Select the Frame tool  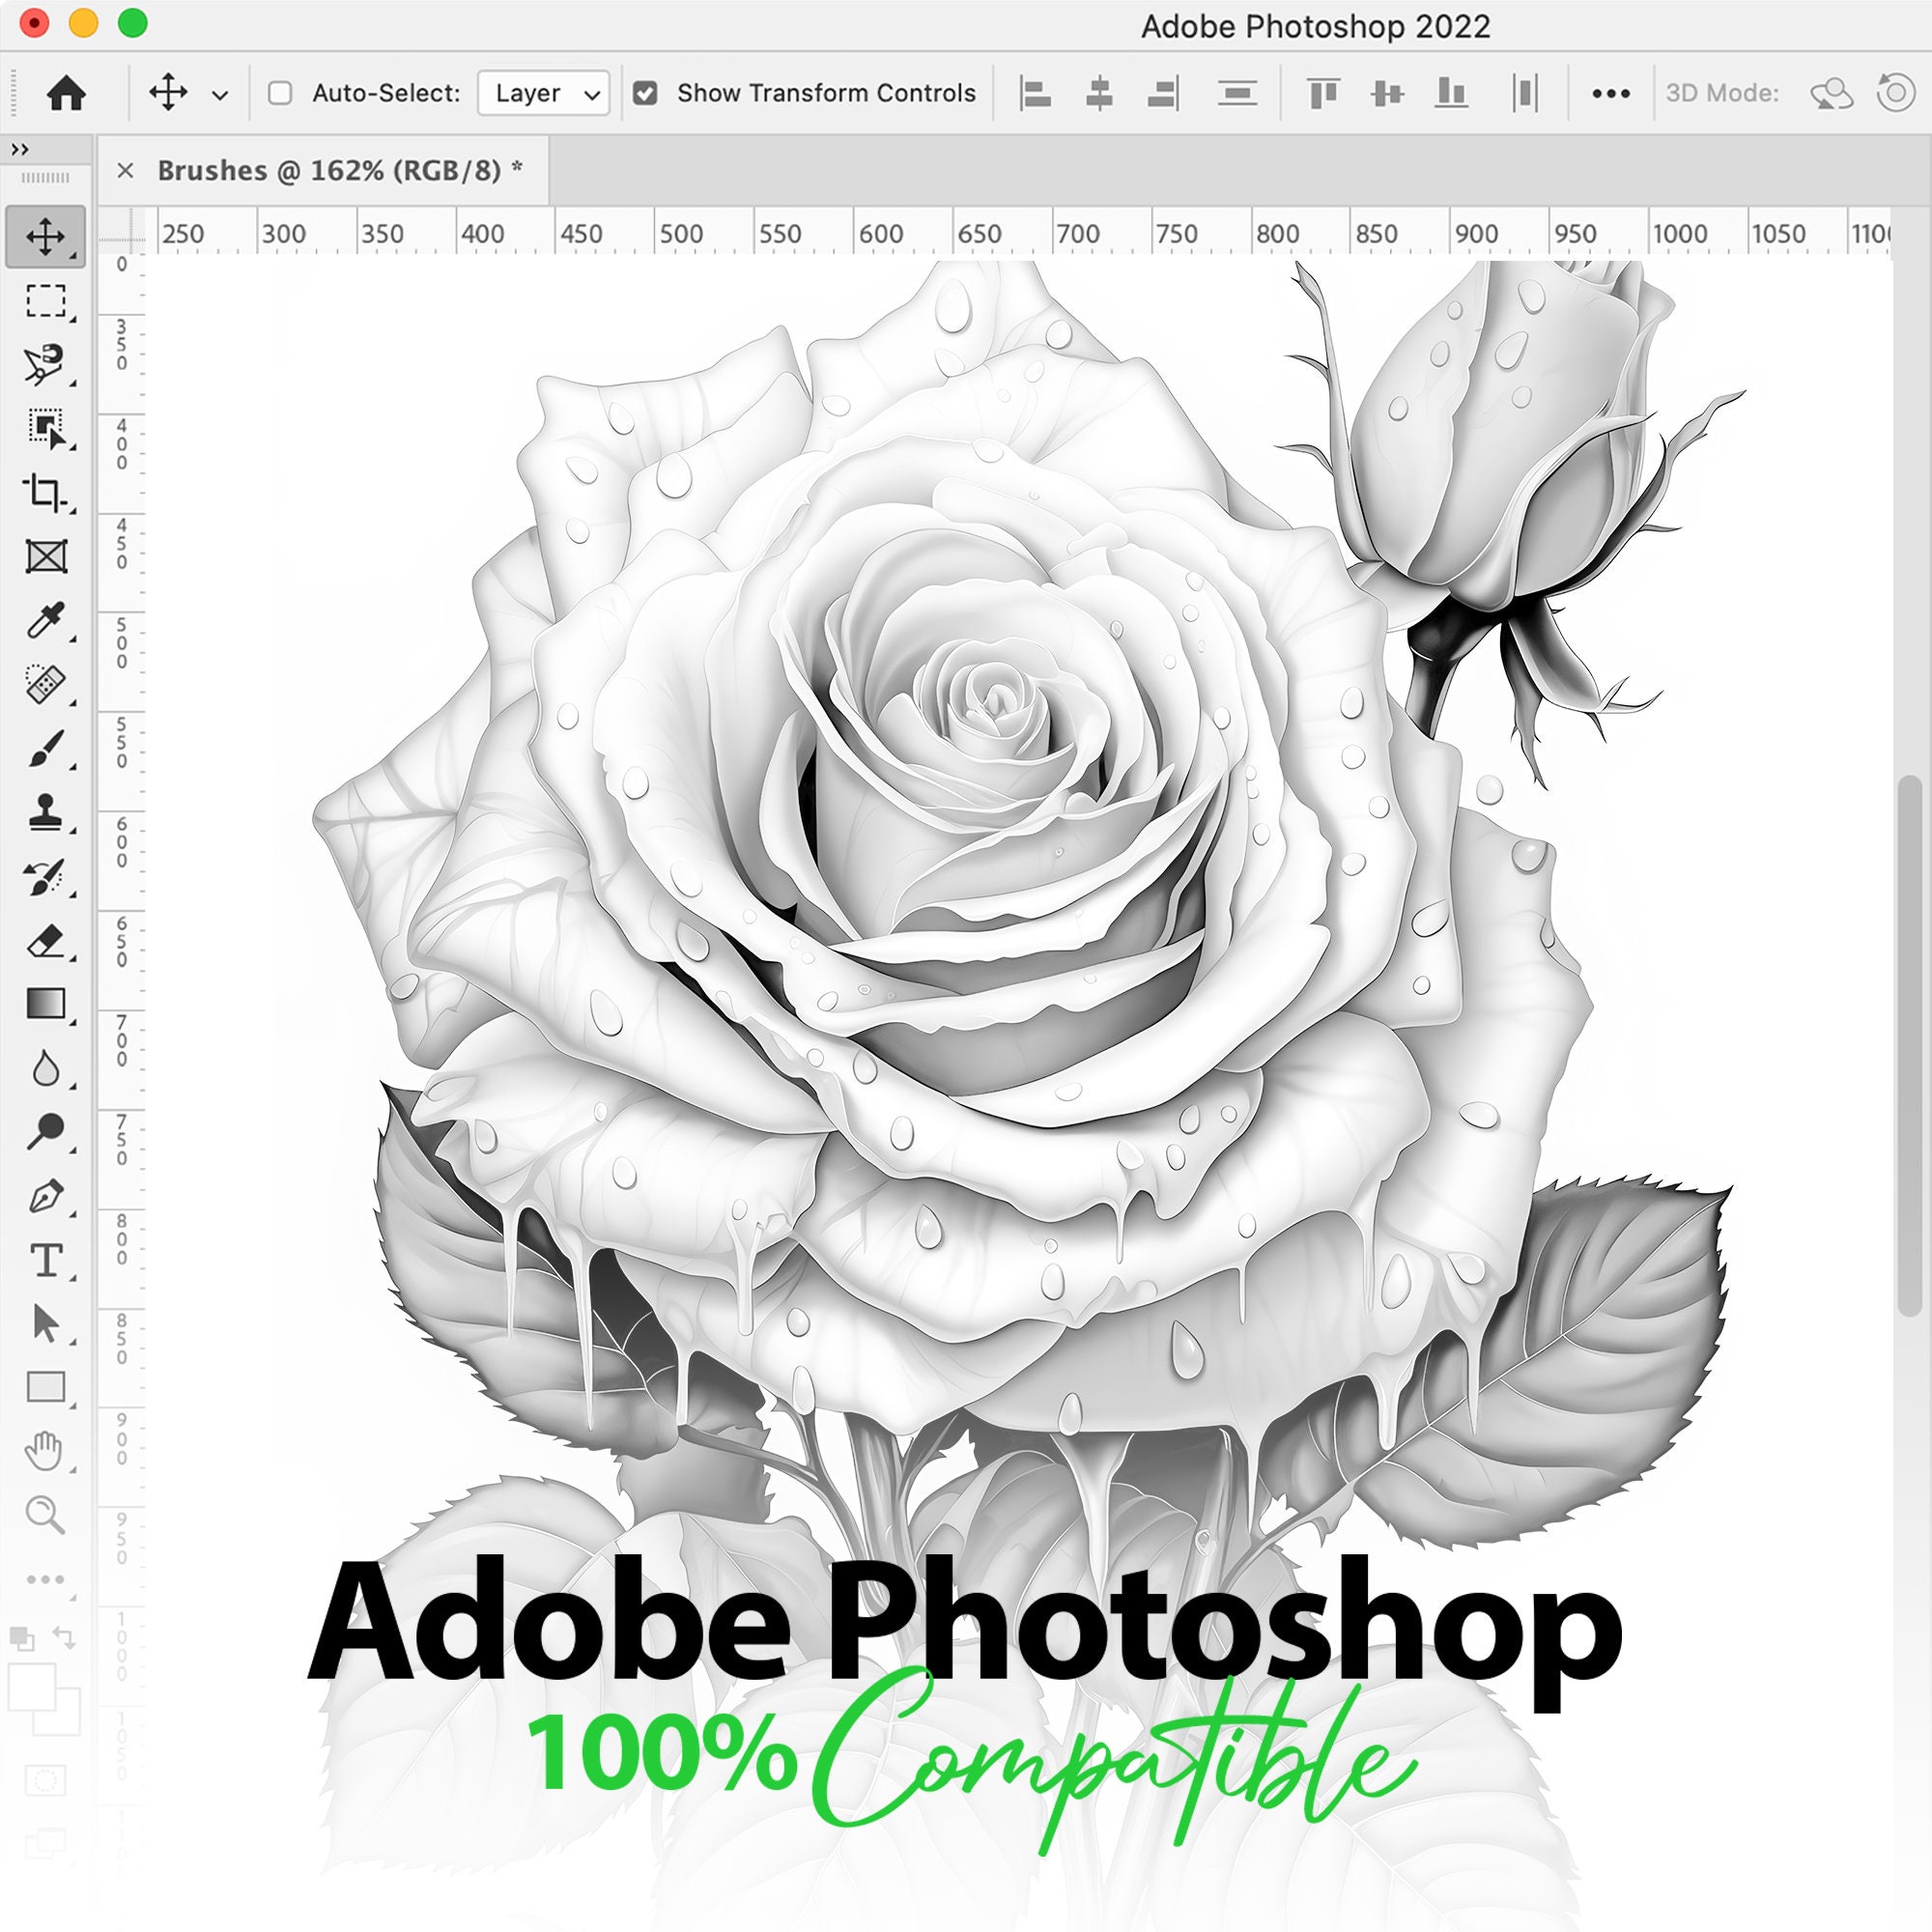(46, 557)
